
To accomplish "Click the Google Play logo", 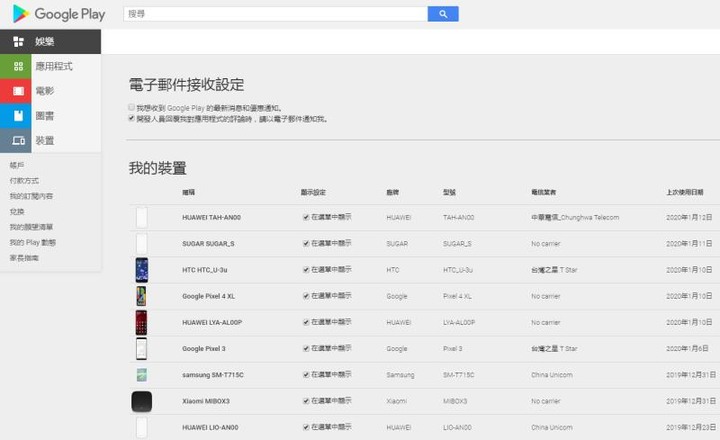I will pyautogui.click(x=59, y=14).
